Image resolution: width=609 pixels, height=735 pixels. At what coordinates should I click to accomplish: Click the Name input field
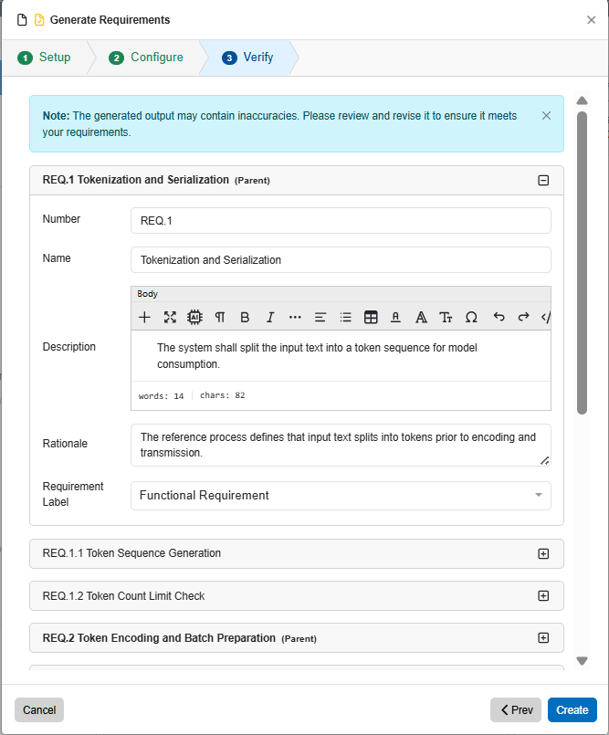341,260
